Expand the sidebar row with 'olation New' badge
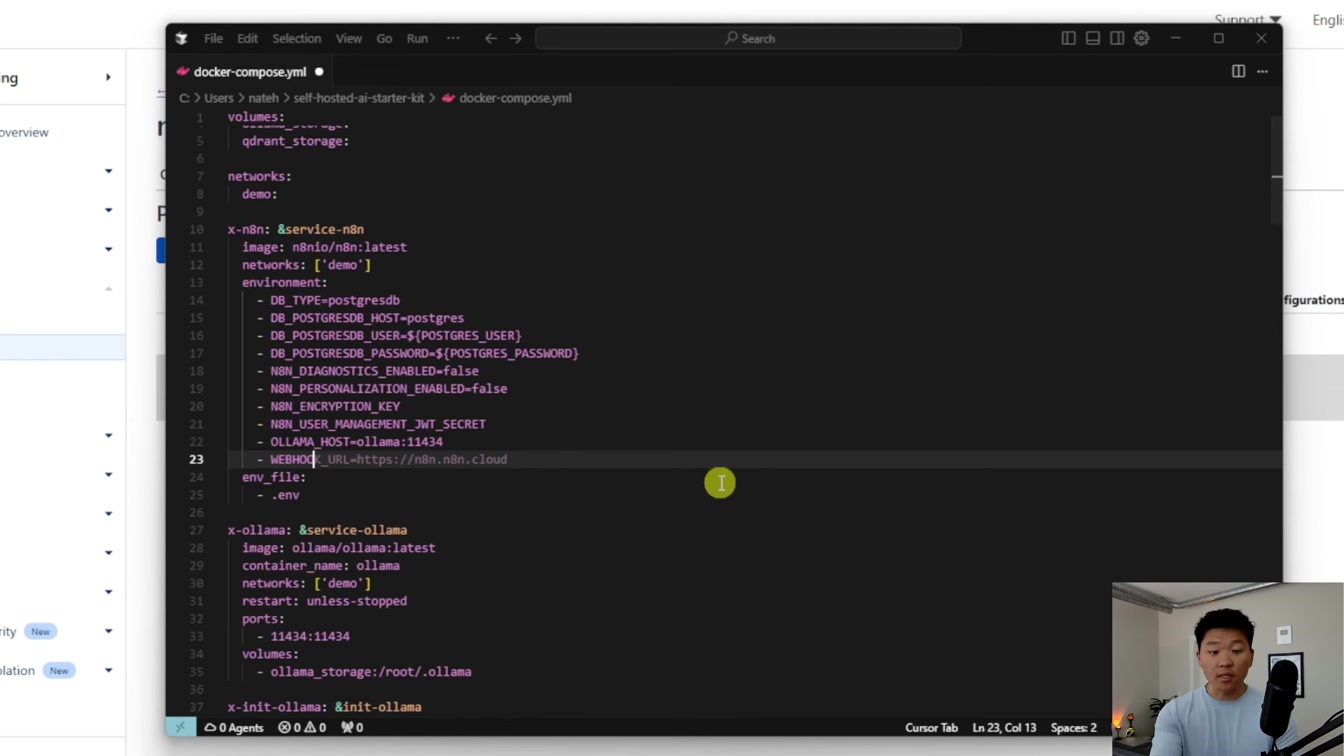This screenshot has width=1344, height=756. click(x=108, y=670)
